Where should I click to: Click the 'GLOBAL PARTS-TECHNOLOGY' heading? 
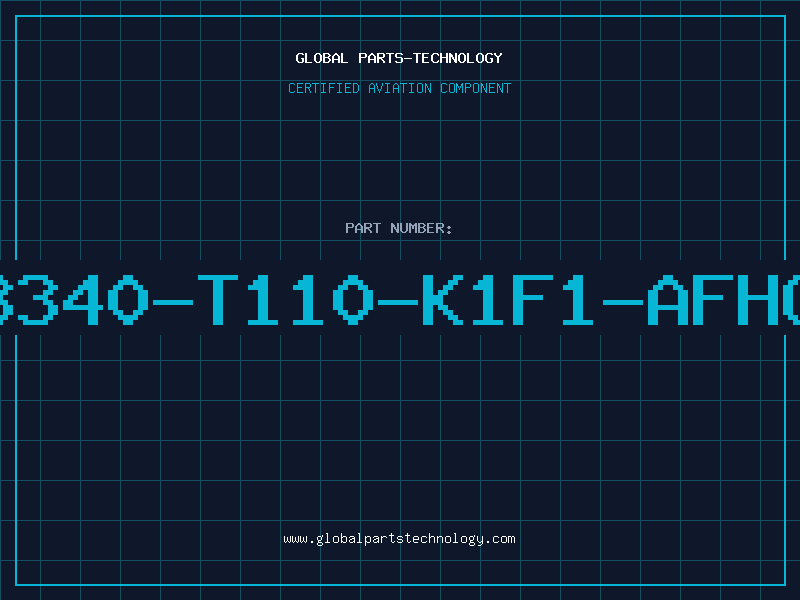click(399, 58)
